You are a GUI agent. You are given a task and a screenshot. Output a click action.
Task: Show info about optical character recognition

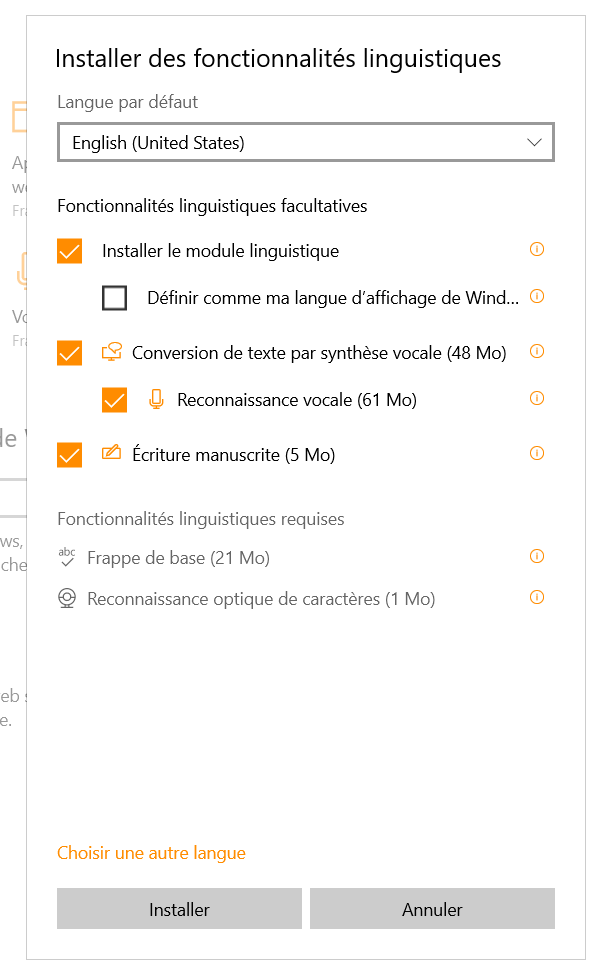(x=537, y=598)
